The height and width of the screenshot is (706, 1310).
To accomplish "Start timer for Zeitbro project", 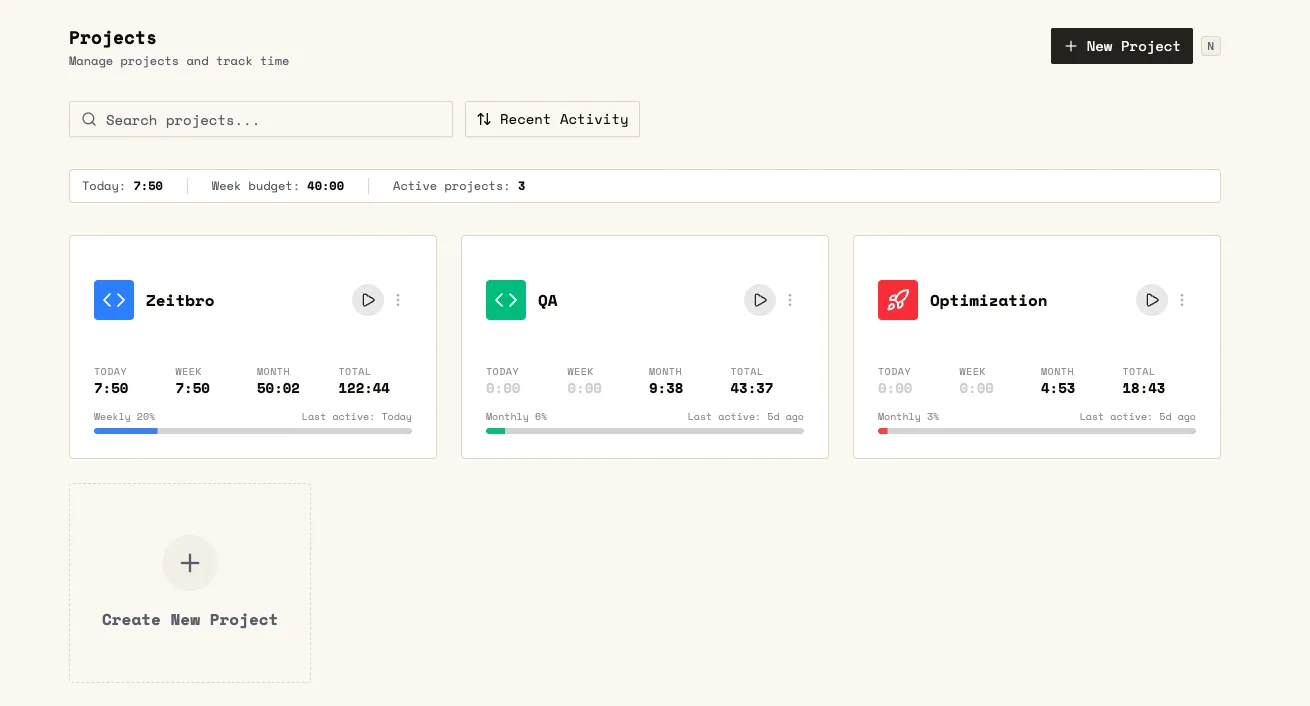I will 368,300.
